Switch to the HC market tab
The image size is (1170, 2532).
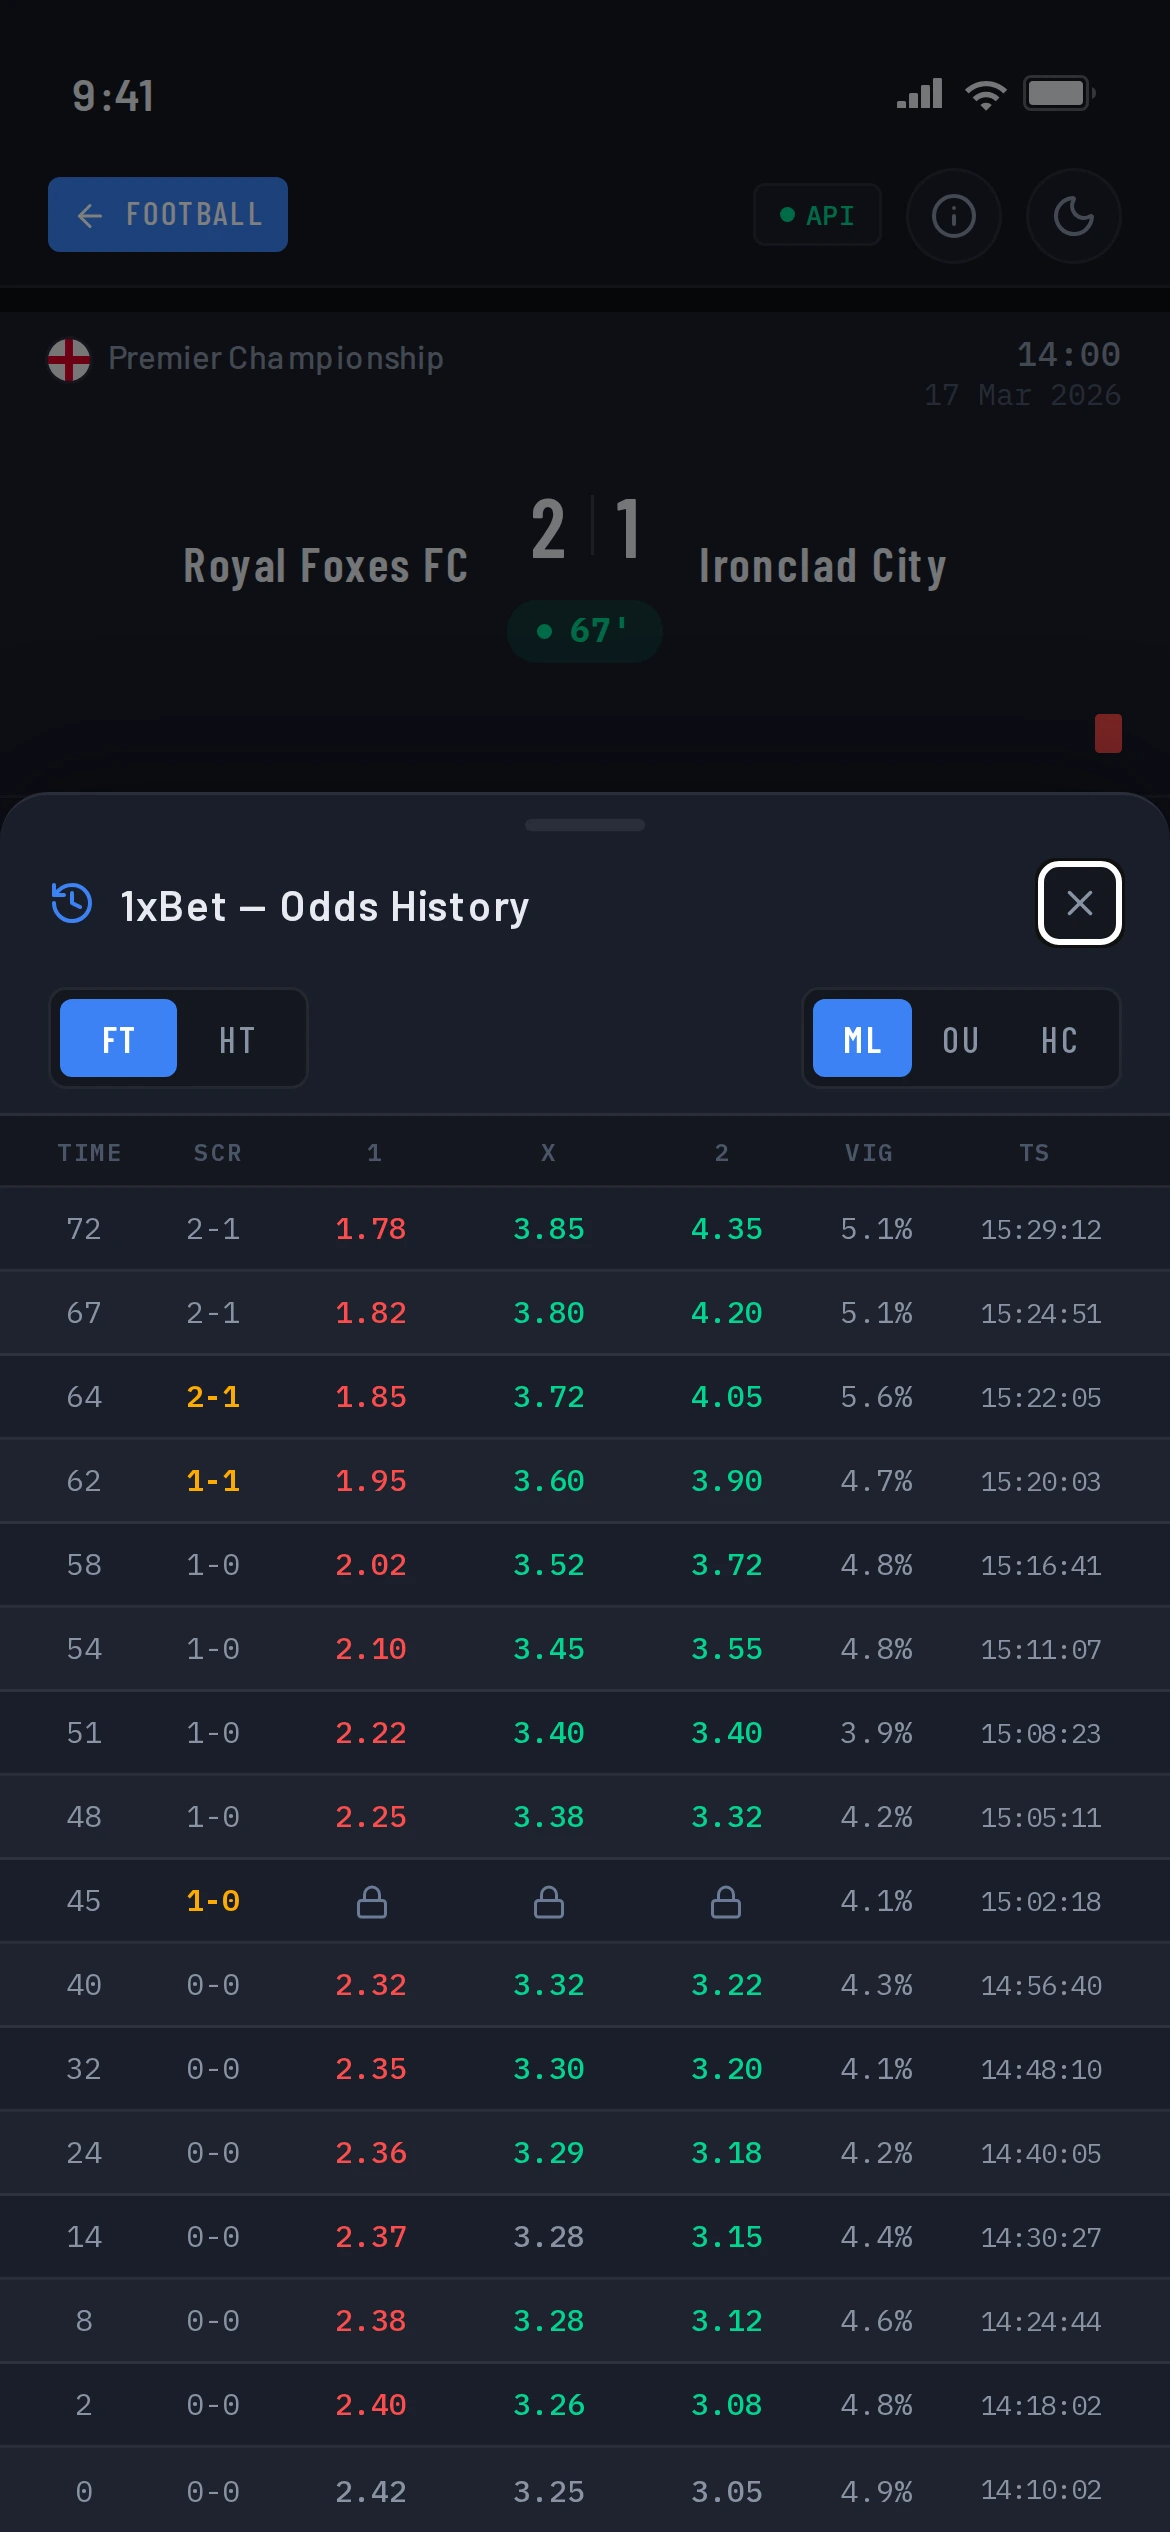tap(1059, 1039)
